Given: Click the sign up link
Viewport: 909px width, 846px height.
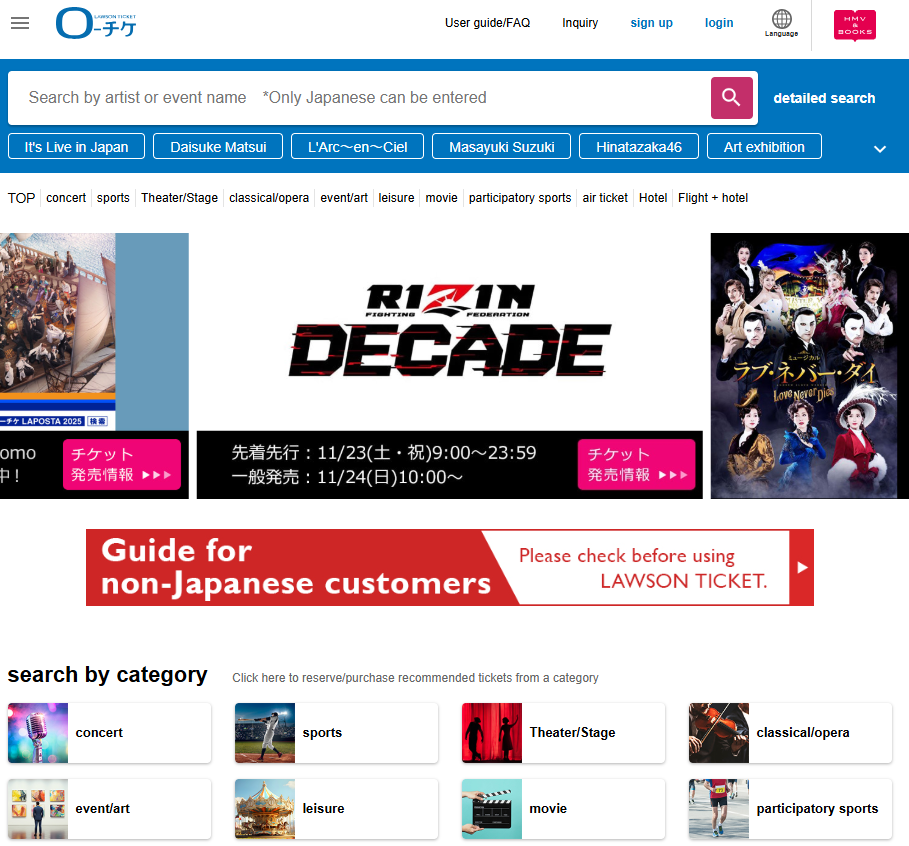Looking at the screenshot, I should point(651,23).
